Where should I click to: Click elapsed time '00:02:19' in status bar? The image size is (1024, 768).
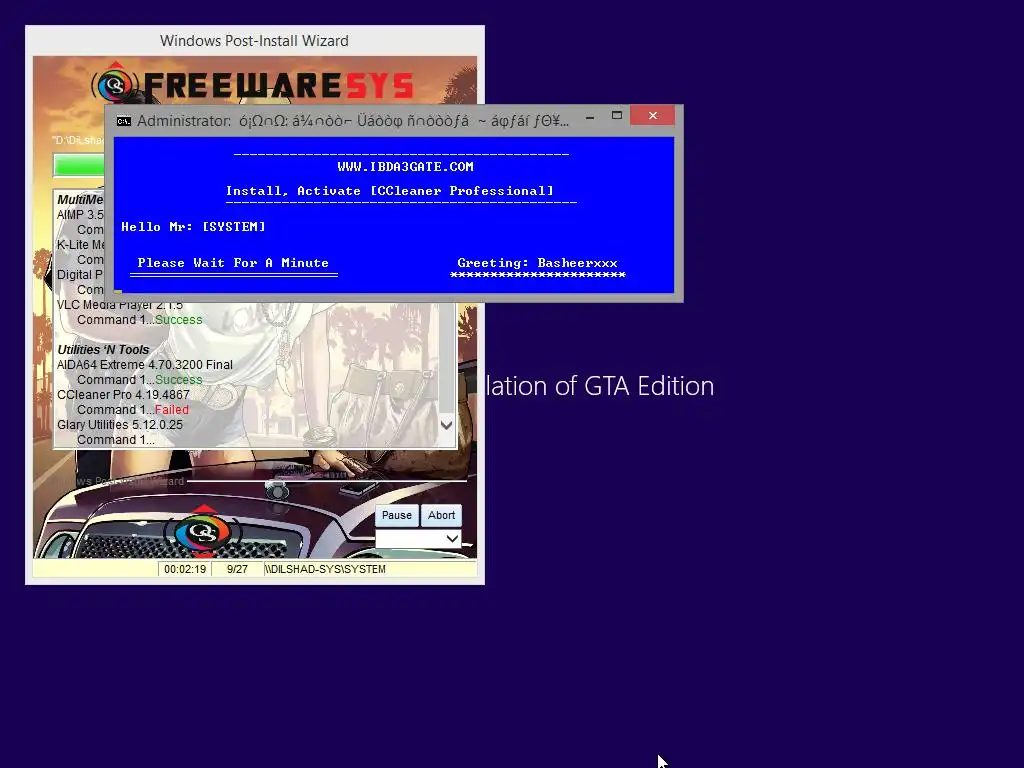click(x=185, y=569)
